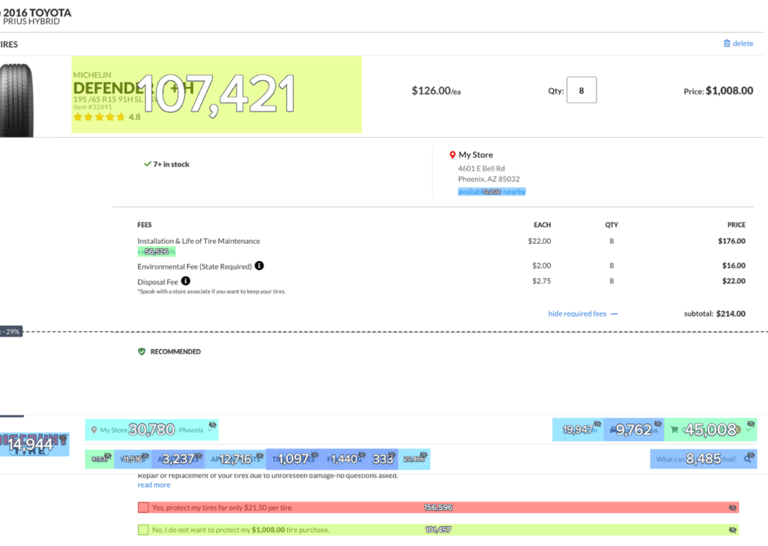Toggle eye icon on the 1,097 overlay

314,455
